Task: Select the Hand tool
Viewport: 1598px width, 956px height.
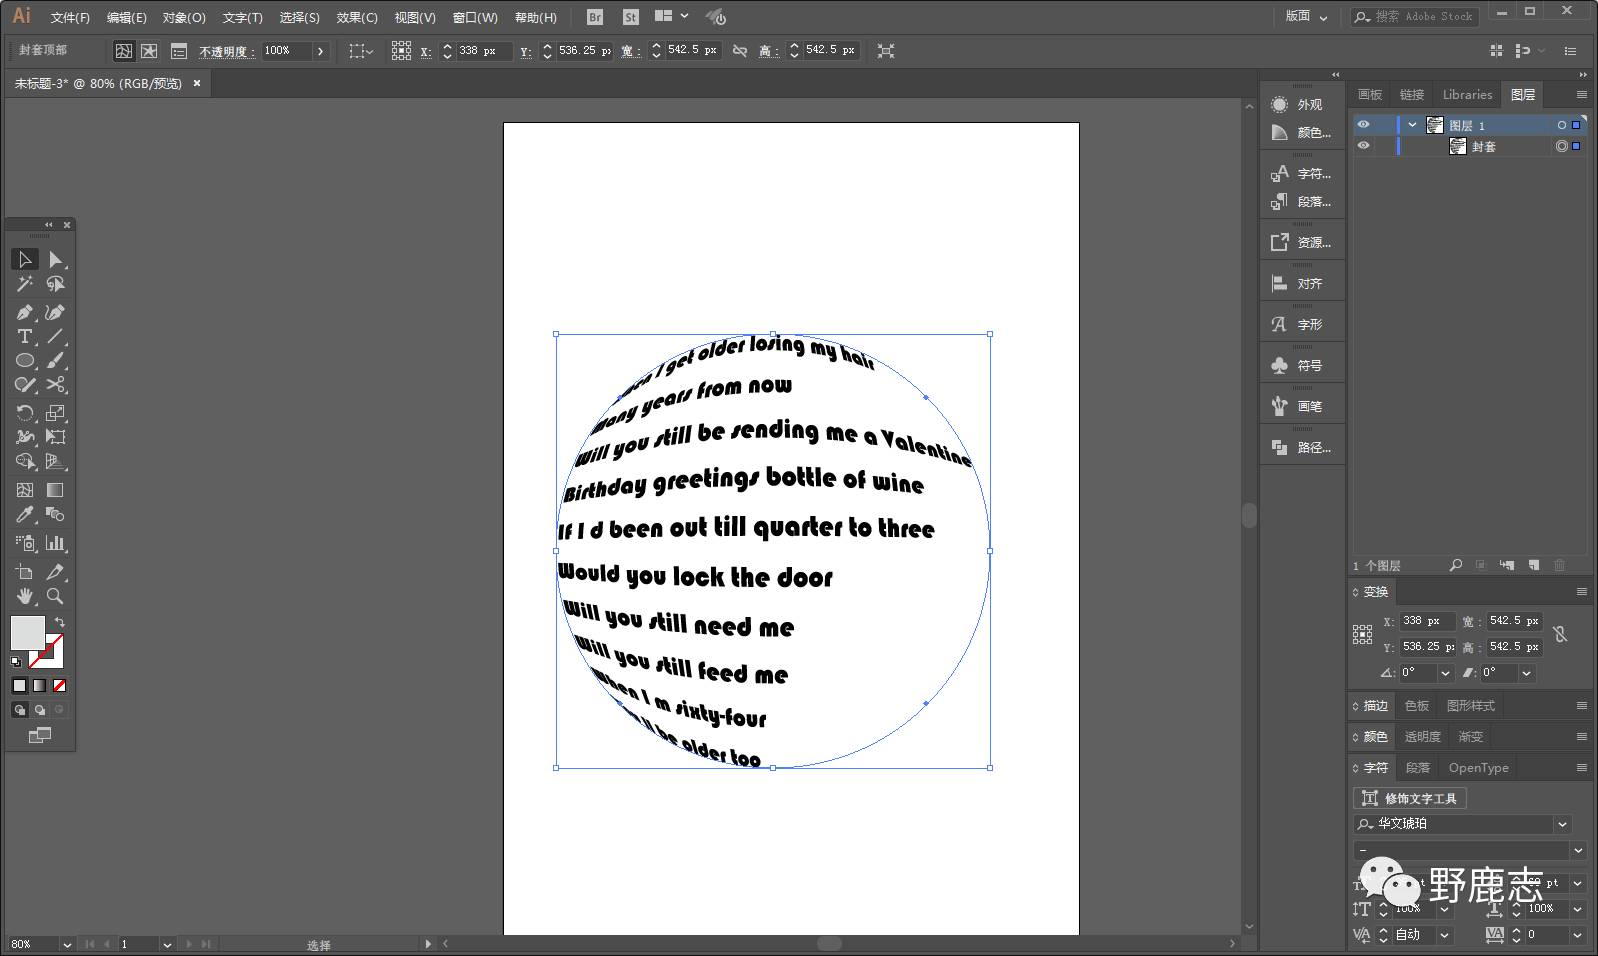Action: (x=25, y=596)
